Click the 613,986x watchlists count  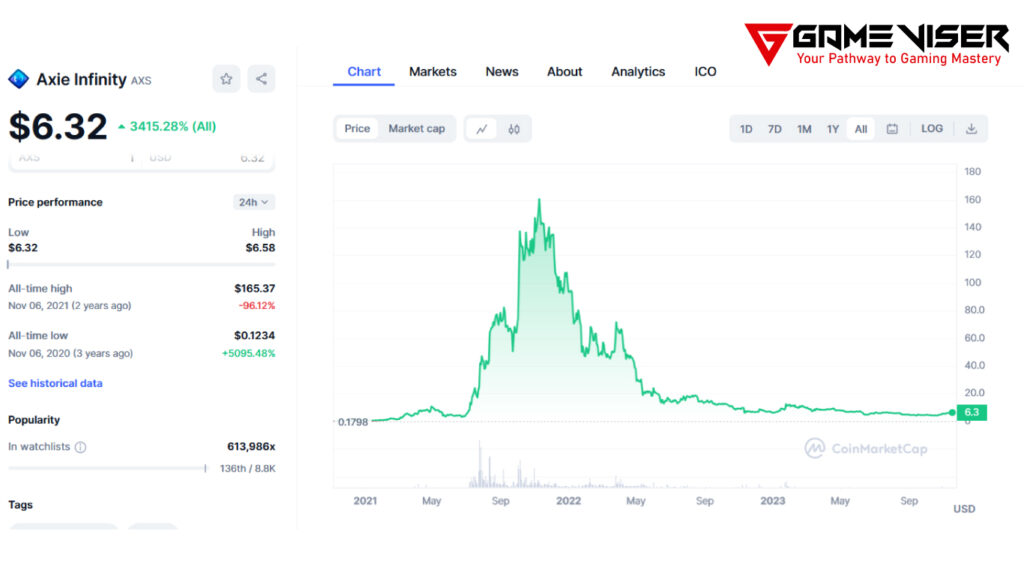coord(251,447)
